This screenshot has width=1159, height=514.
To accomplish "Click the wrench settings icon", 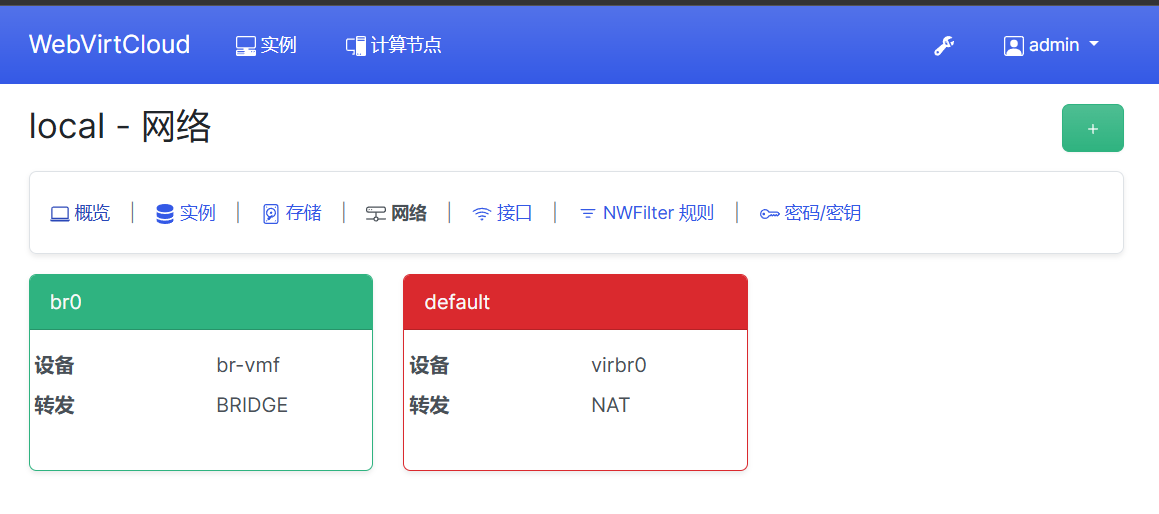I will [x=943, y=46].
